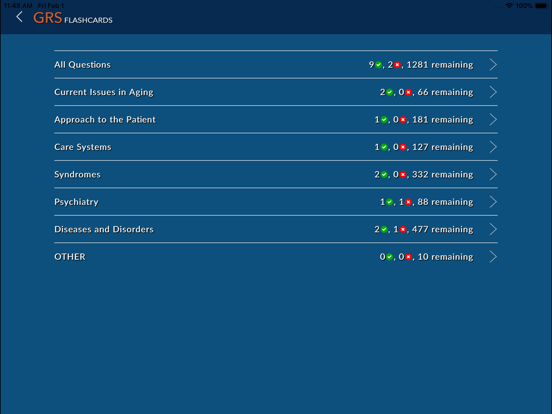Open Approach to the Patient chevron
This screenshot has width=552, height=414.
(493, 119)
